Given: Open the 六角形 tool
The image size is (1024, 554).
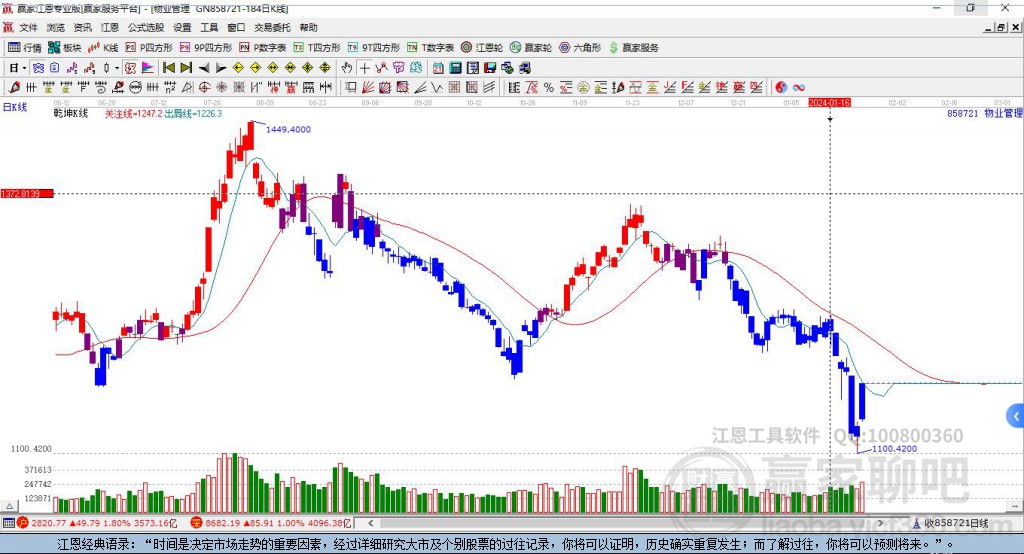Looking at the screenshot, I should (x=580, y=48).
